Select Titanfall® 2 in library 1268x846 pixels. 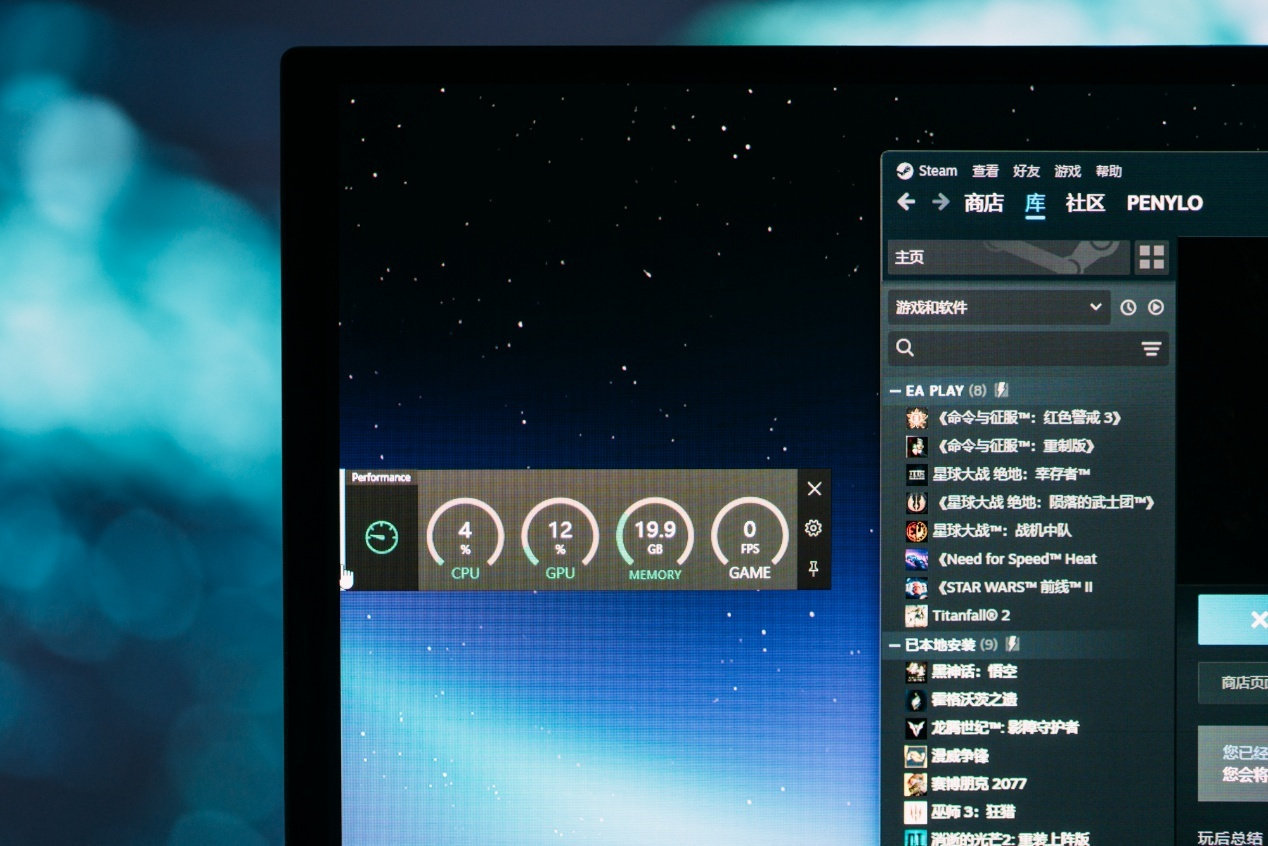point(971,615)
